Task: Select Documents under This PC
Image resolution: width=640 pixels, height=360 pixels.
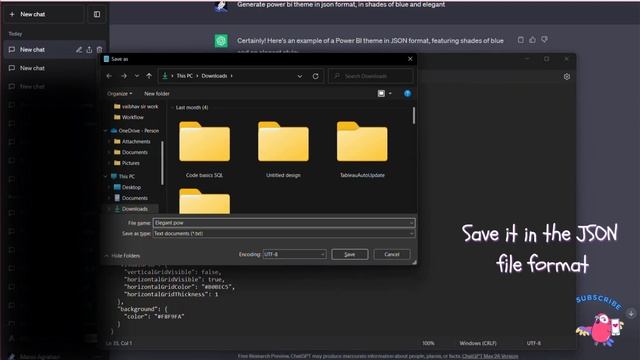Action: [x=131, y=198]
